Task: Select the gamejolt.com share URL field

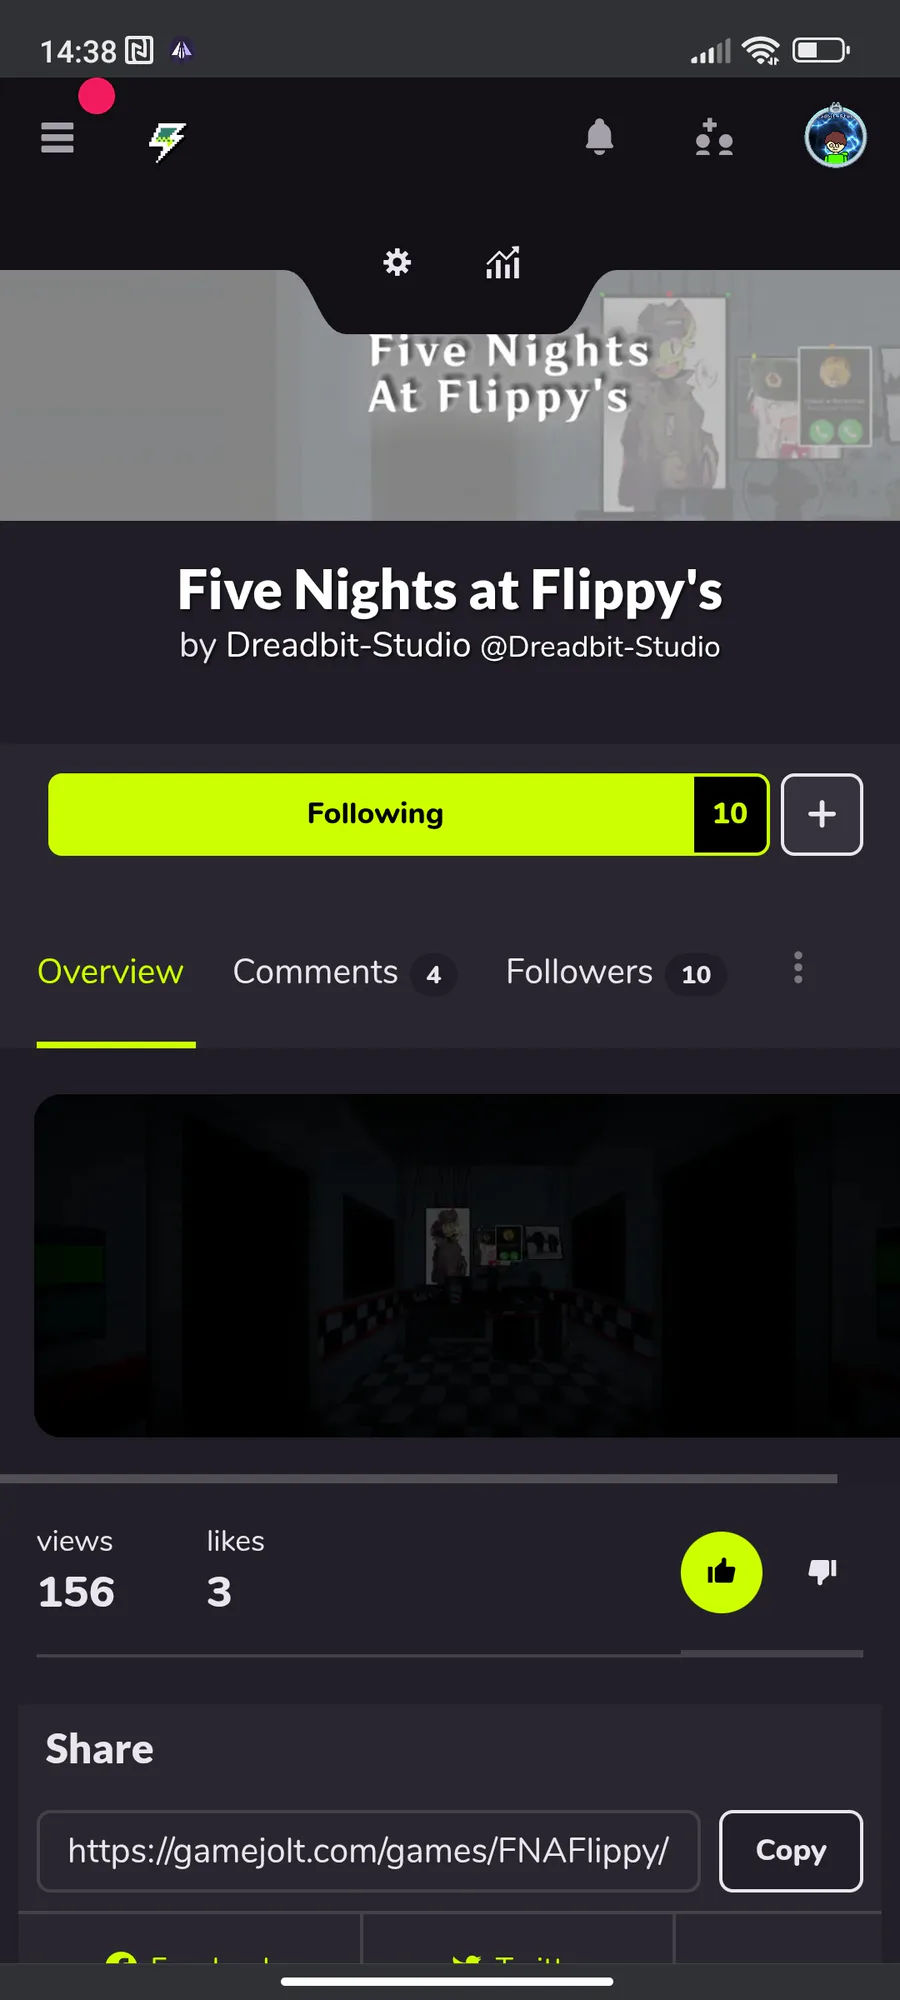Action: click(368, 1851)
